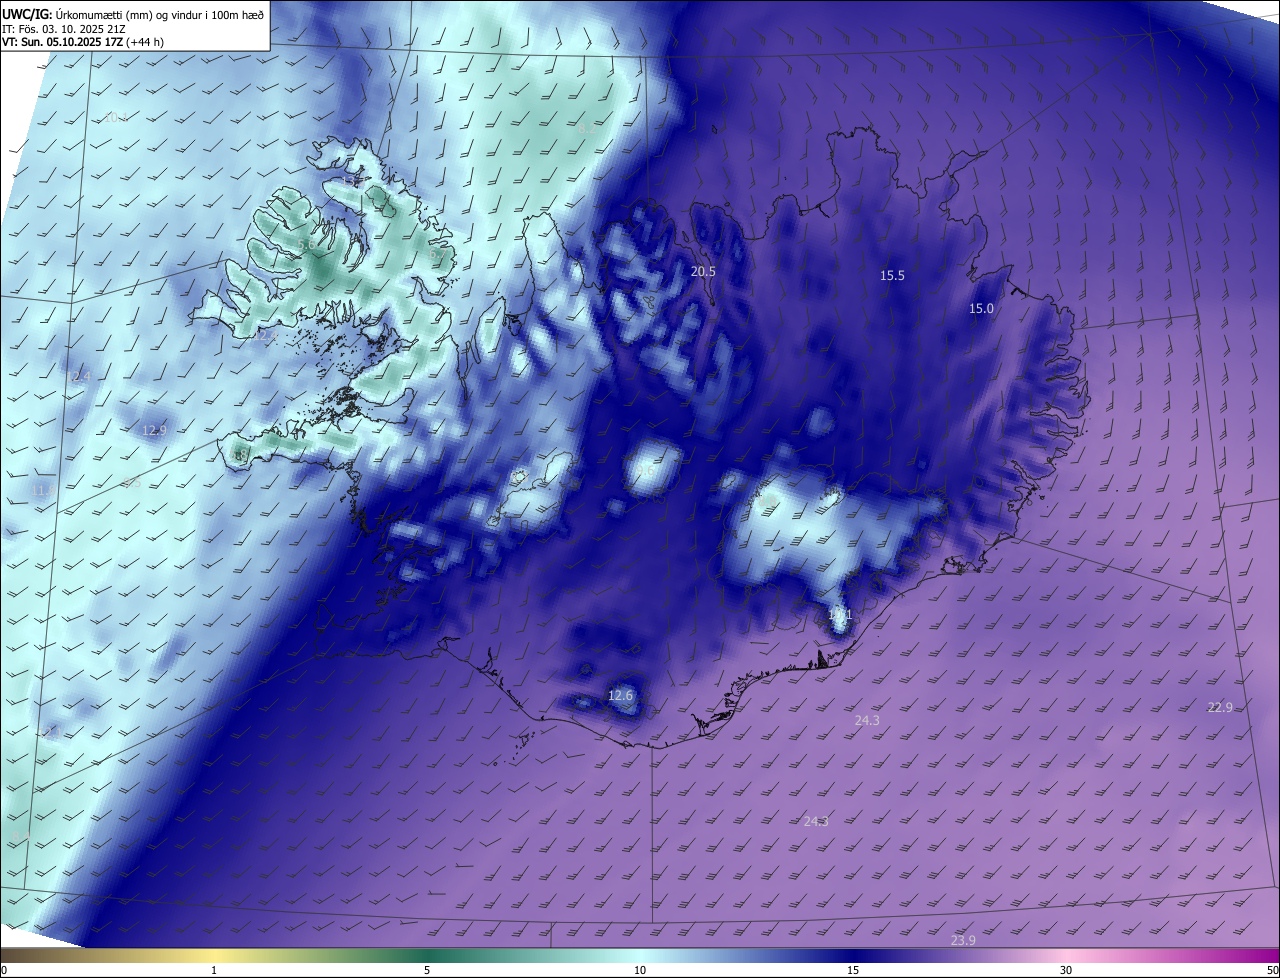Click the colorbar legend tick label "10"
The image size is (1280, 978).
tap(640, 970)
